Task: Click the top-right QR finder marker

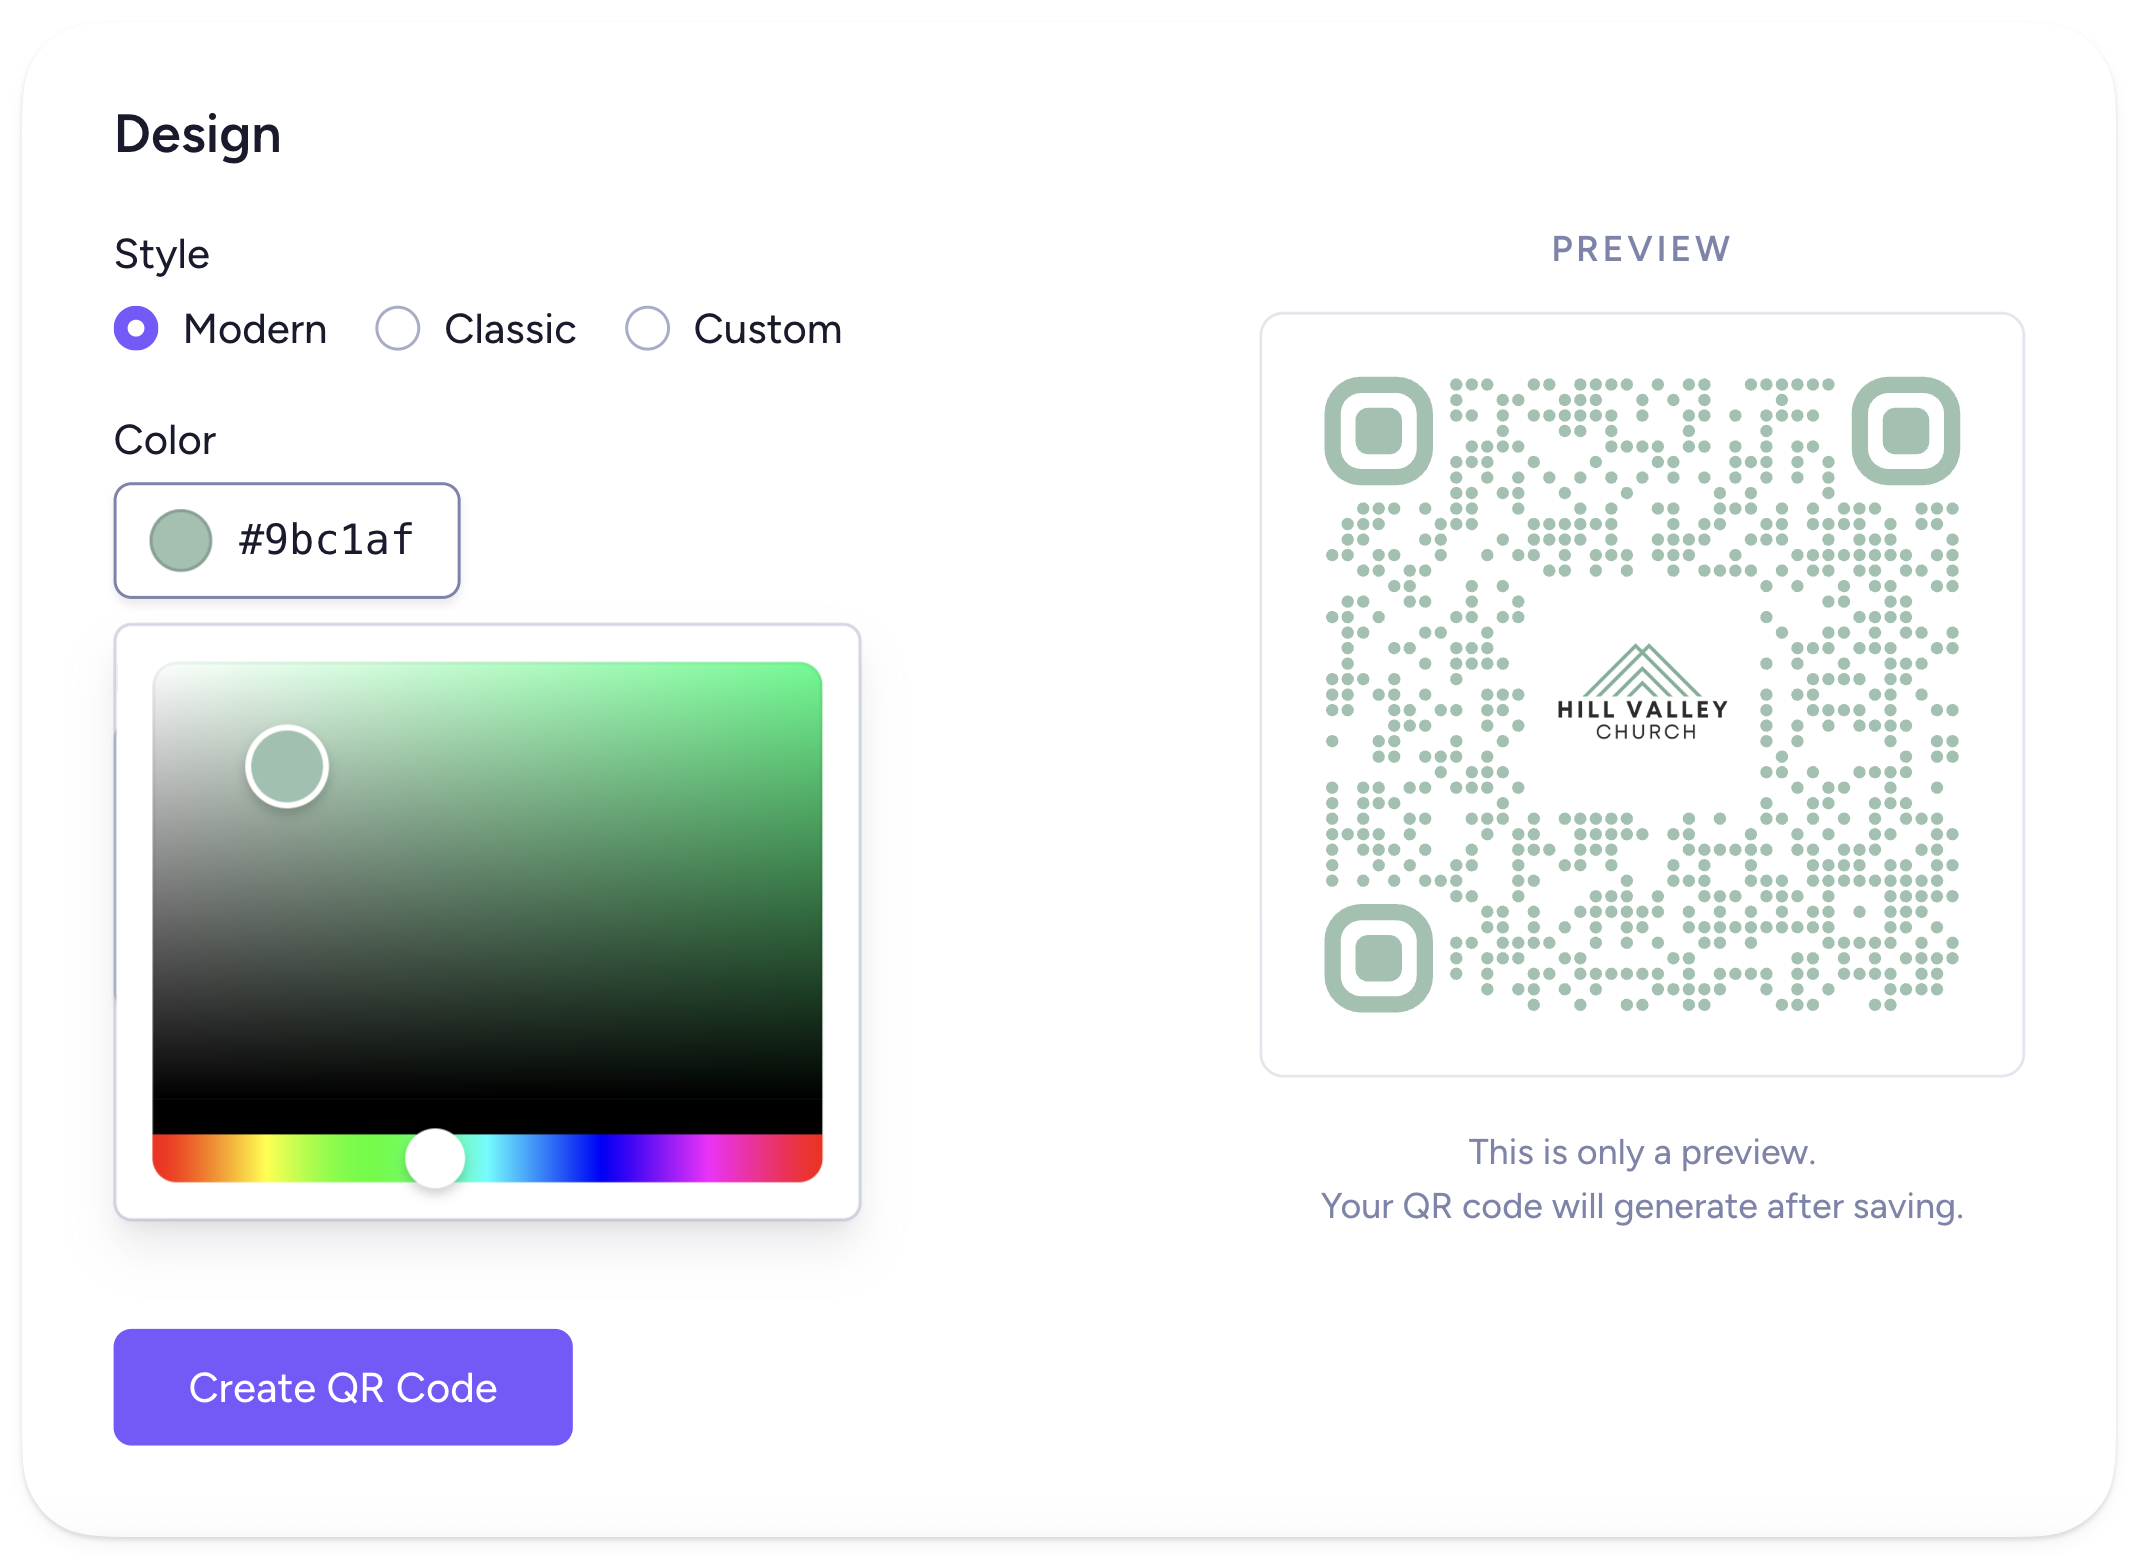Action: point(1906,432)
